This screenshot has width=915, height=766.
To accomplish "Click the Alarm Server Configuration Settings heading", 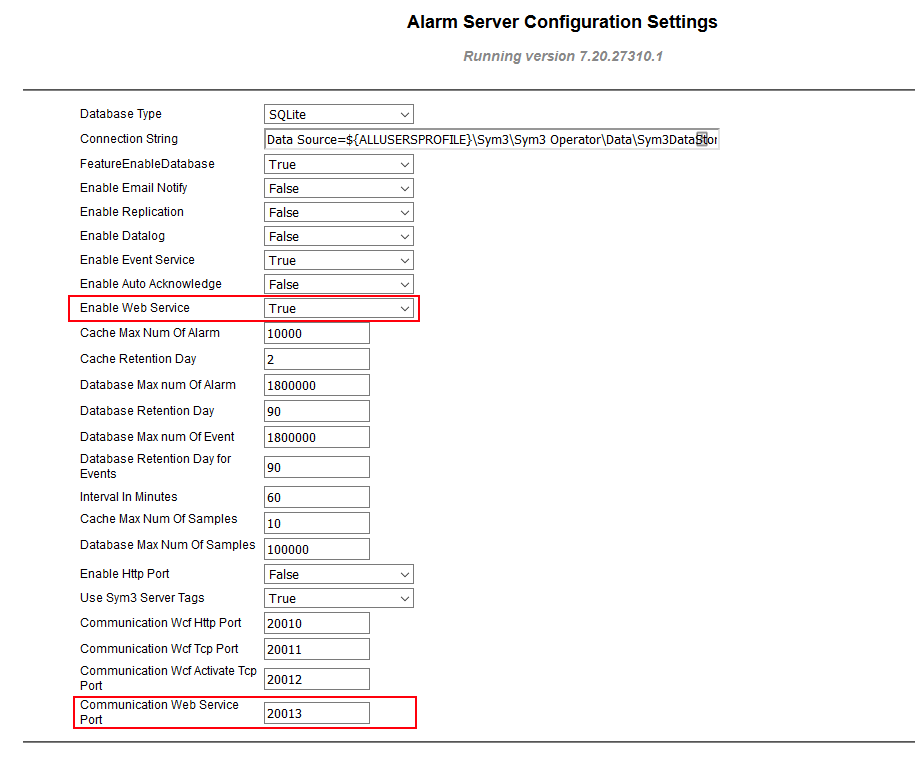I will (562, 22).
